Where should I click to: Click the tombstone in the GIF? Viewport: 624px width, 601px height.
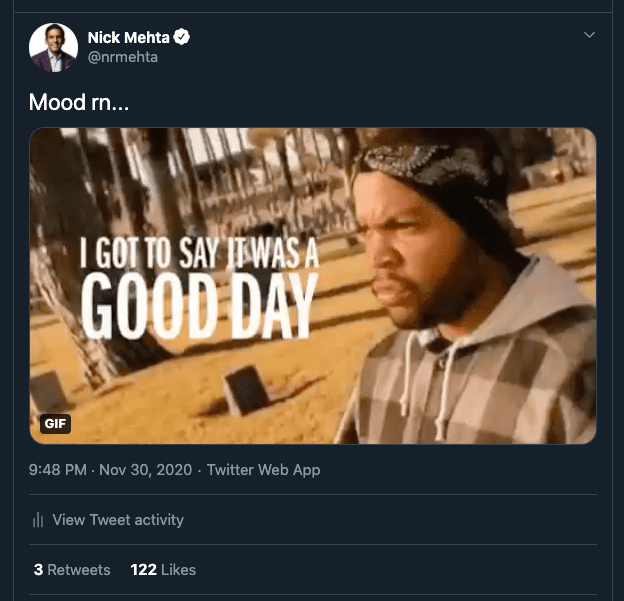245,390
